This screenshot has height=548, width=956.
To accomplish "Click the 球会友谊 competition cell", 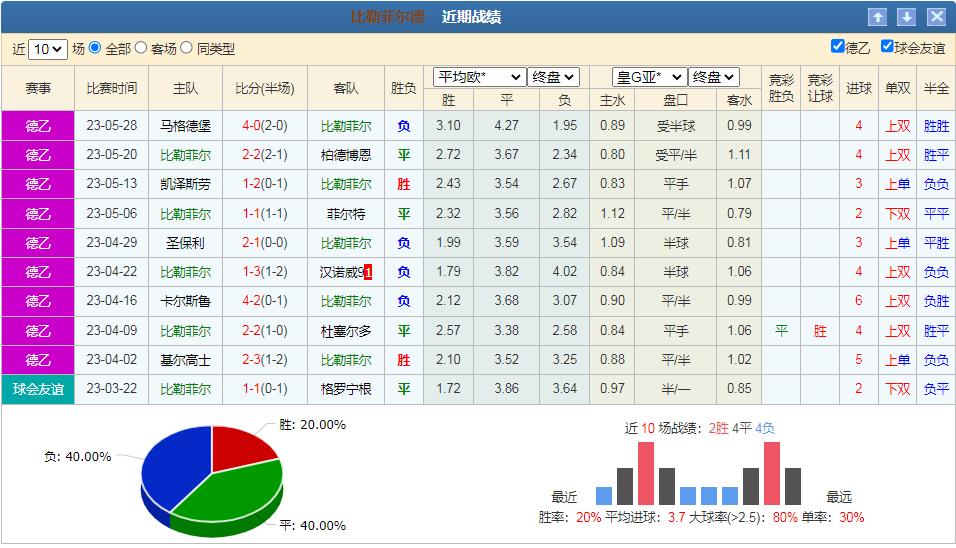I will tap(38, 389).
